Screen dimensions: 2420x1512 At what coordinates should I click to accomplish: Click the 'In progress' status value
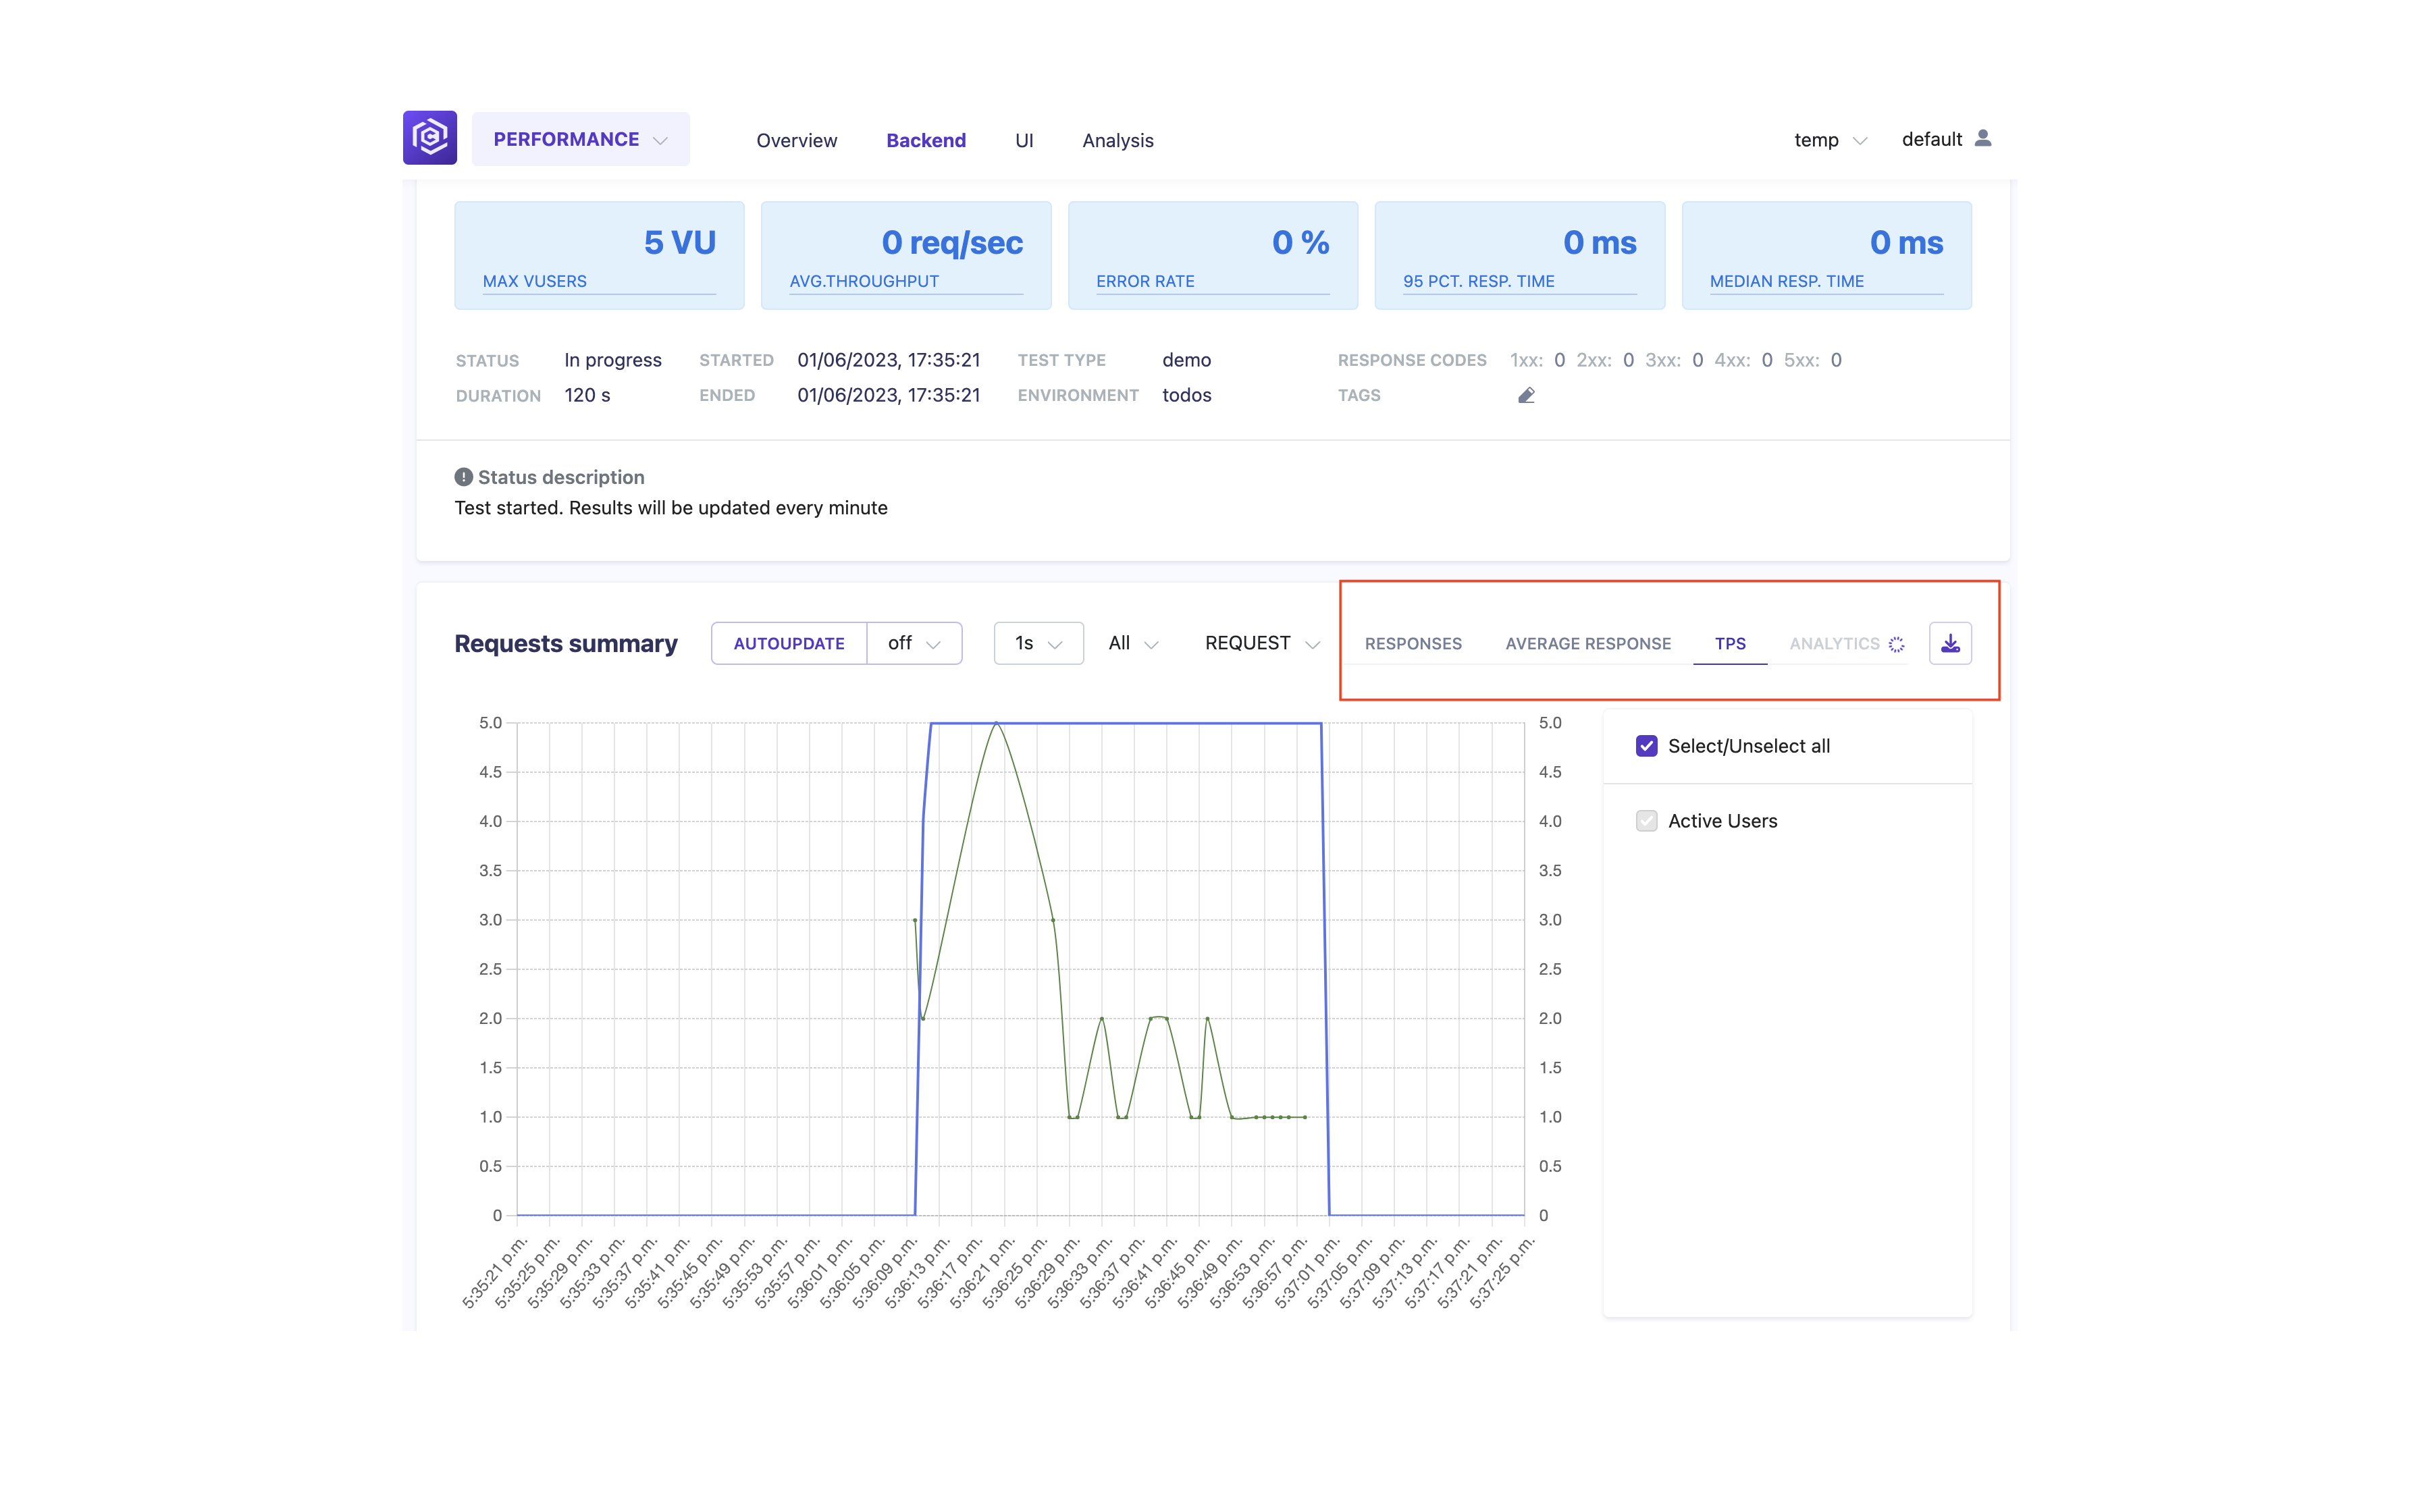click(x=612, y=360)
